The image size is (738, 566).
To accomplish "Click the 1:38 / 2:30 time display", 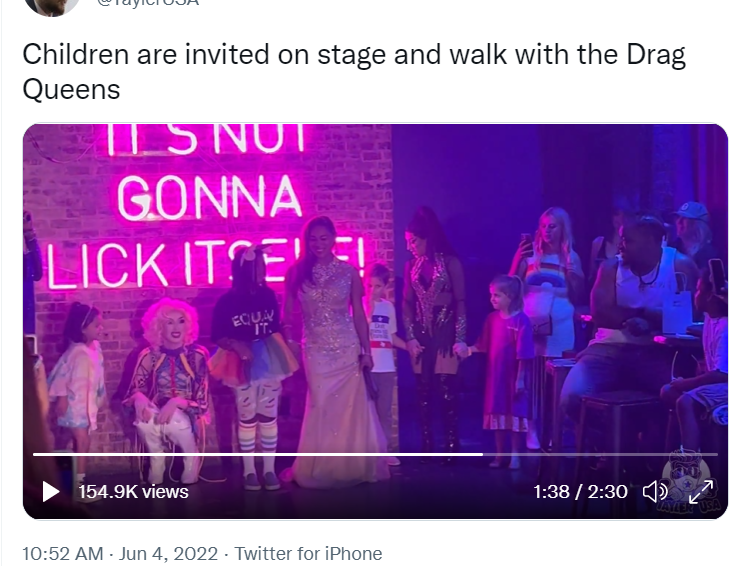I will click(x=580, y=492).
